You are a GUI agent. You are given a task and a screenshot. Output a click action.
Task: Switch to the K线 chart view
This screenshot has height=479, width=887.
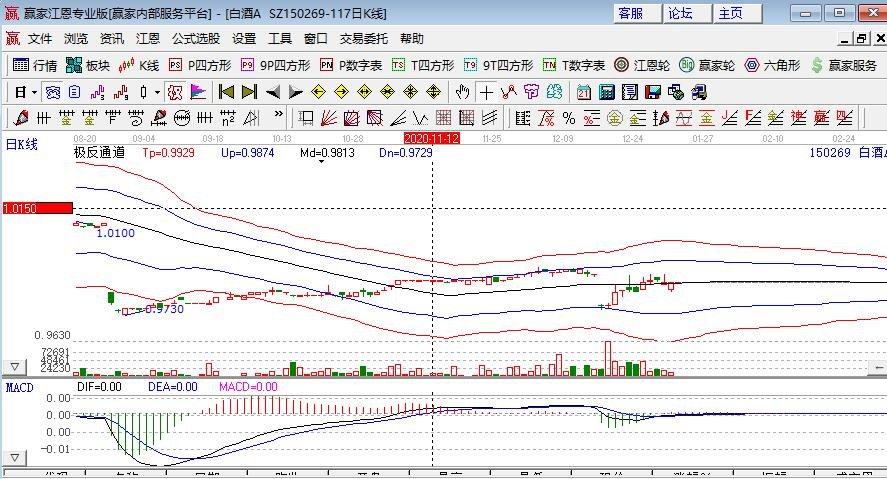pyautogui.click(x=139, y=66)
